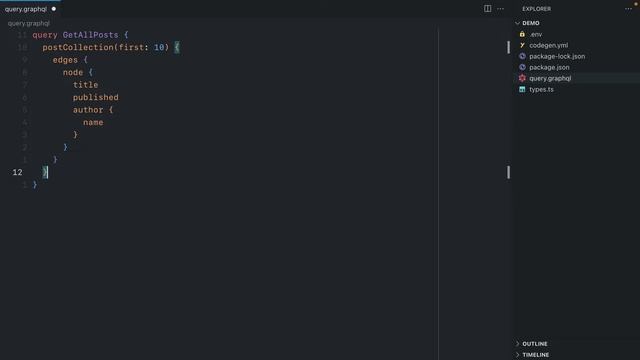Click the npm icon beside package.json
The image size is (640, 360).
(522, 67)
